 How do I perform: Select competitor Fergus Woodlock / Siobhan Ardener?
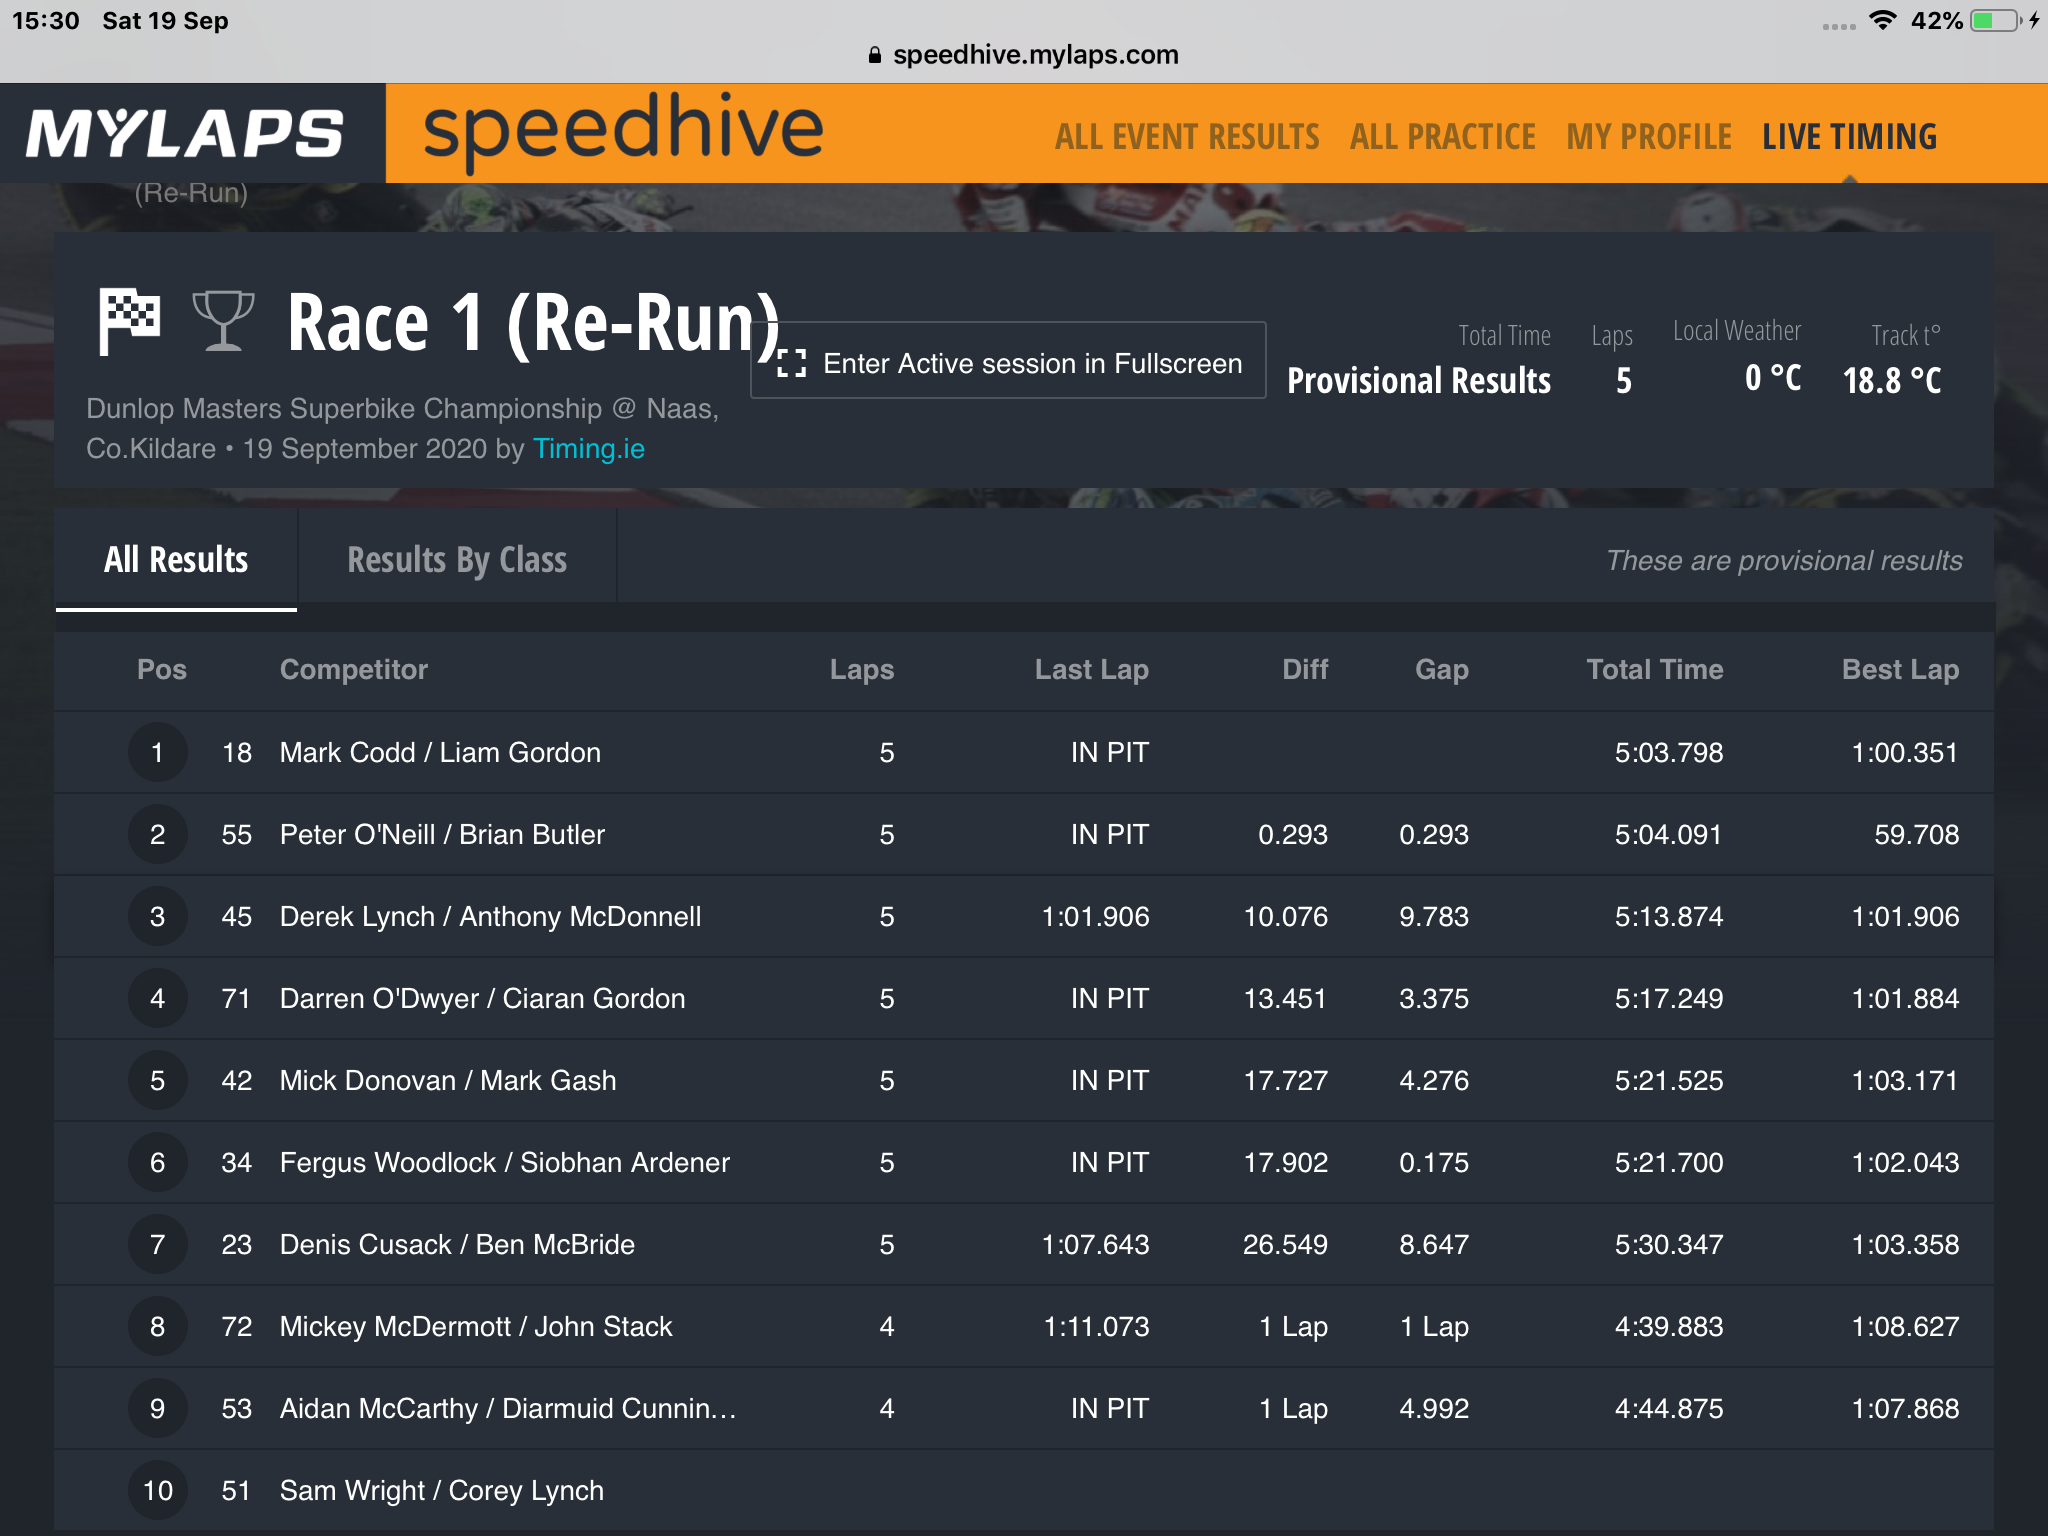(x=504, y=1162)
